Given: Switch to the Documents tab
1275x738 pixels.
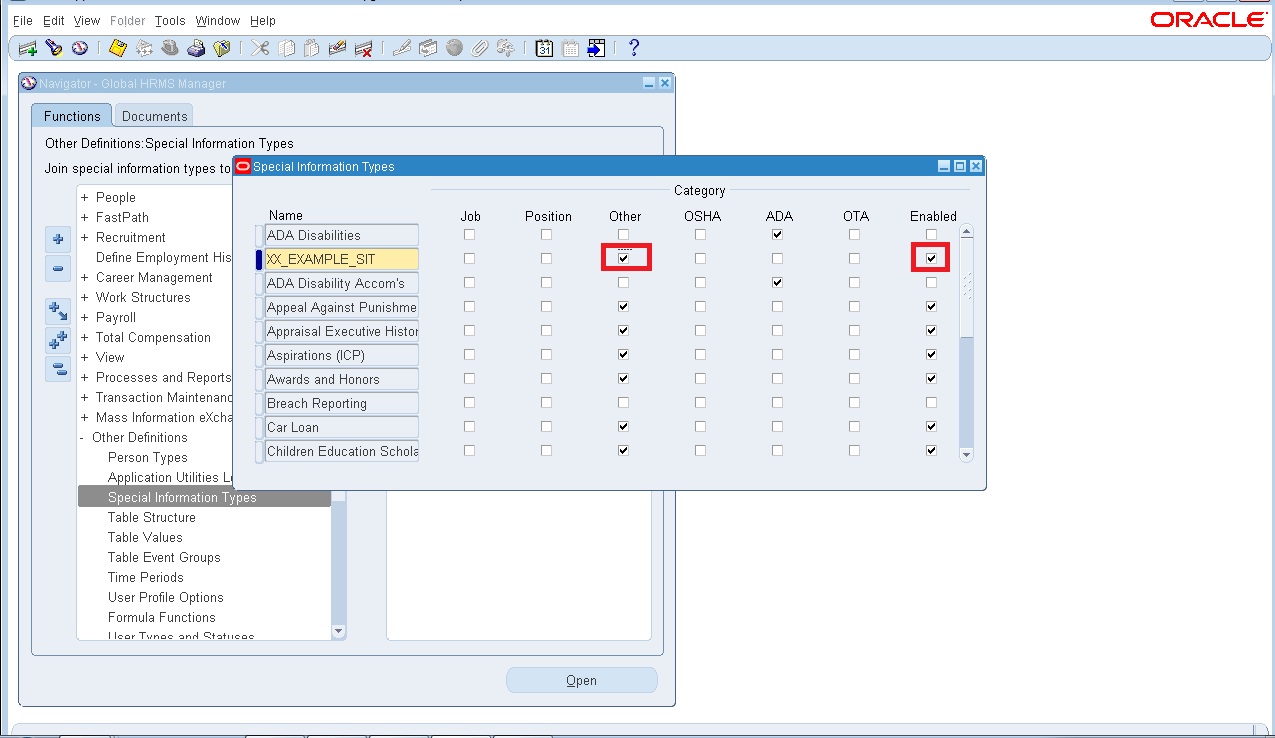Looking at the screenshot, I should (153, 115).
